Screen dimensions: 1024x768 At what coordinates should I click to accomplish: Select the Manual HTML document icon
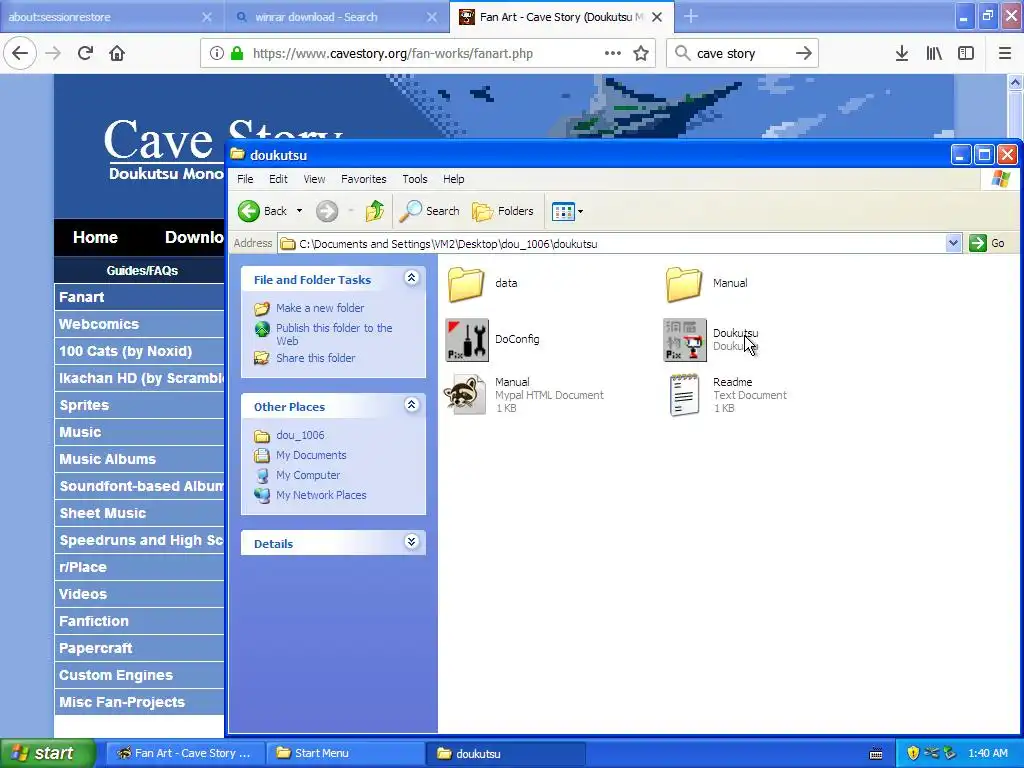click(x=466, y=394)
